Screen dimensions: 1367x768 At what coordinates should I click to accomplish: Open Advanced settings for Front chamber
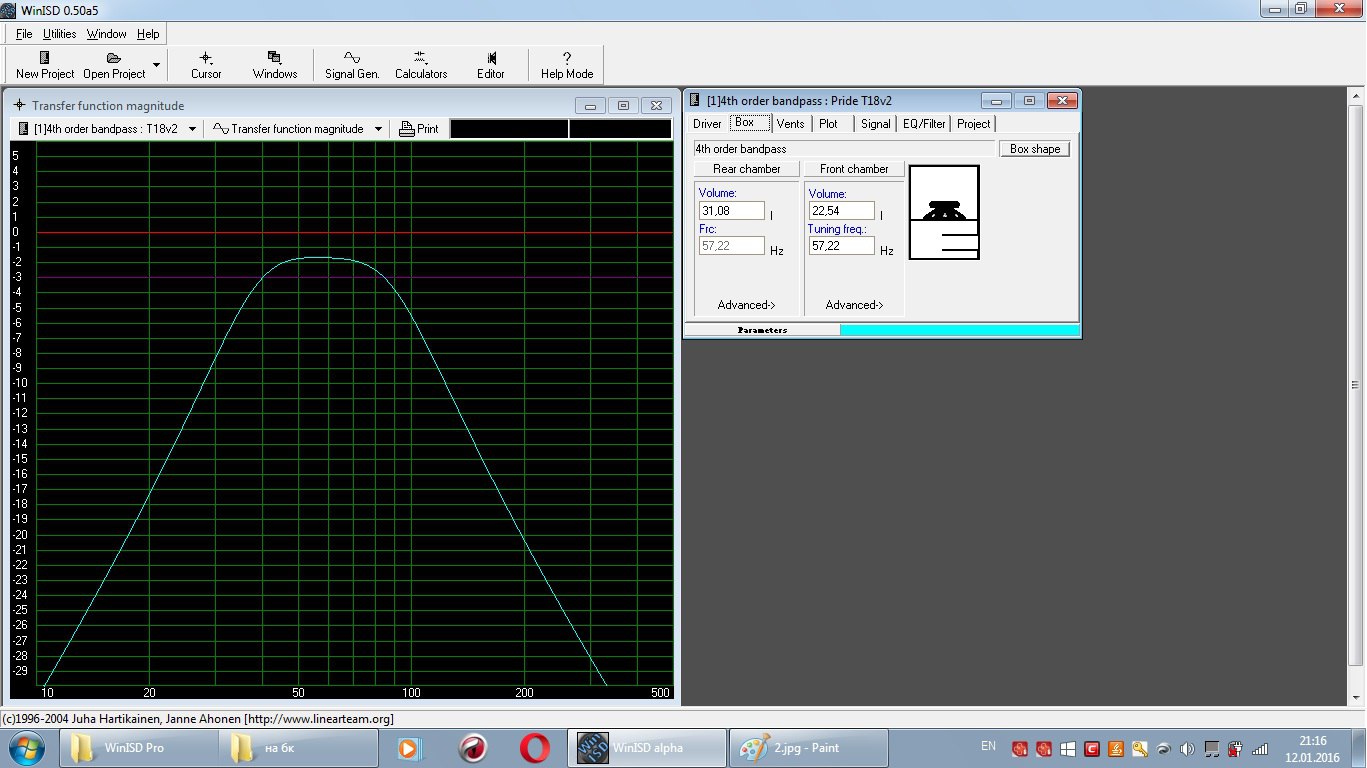(853, 305)
